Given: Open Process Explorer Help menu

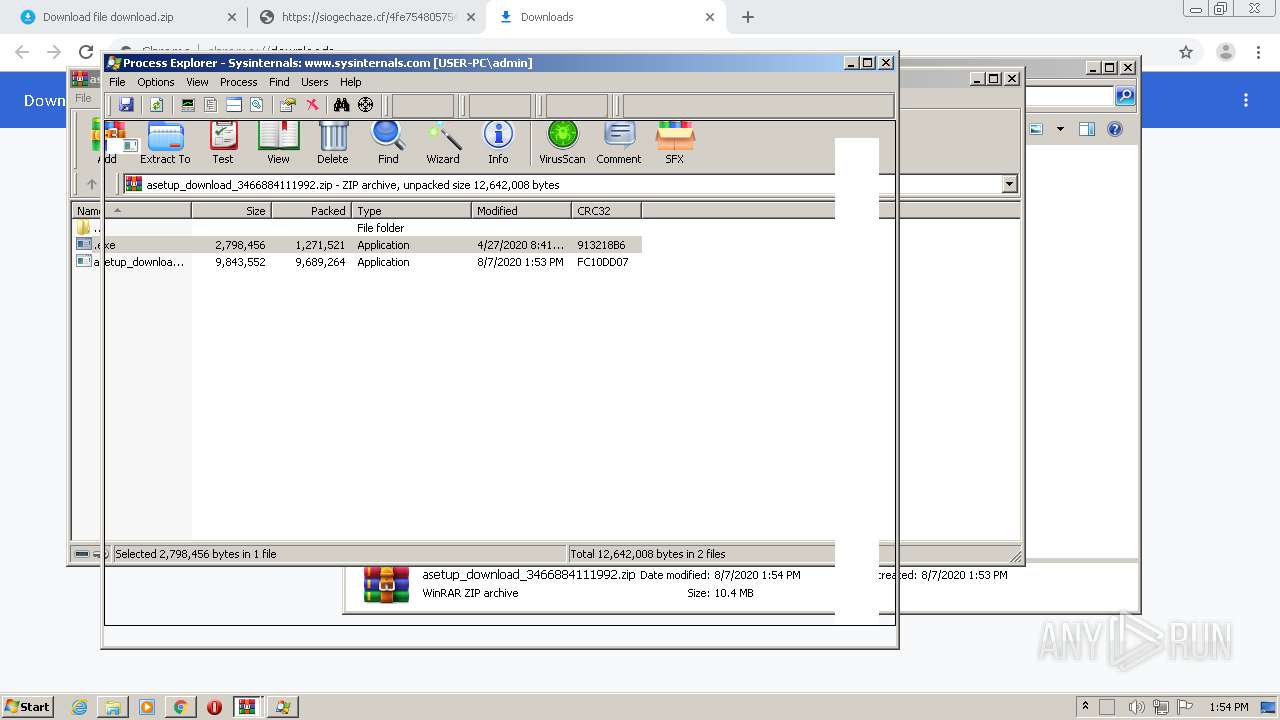Looking at the screenshot, I should [x=351, y=82].
